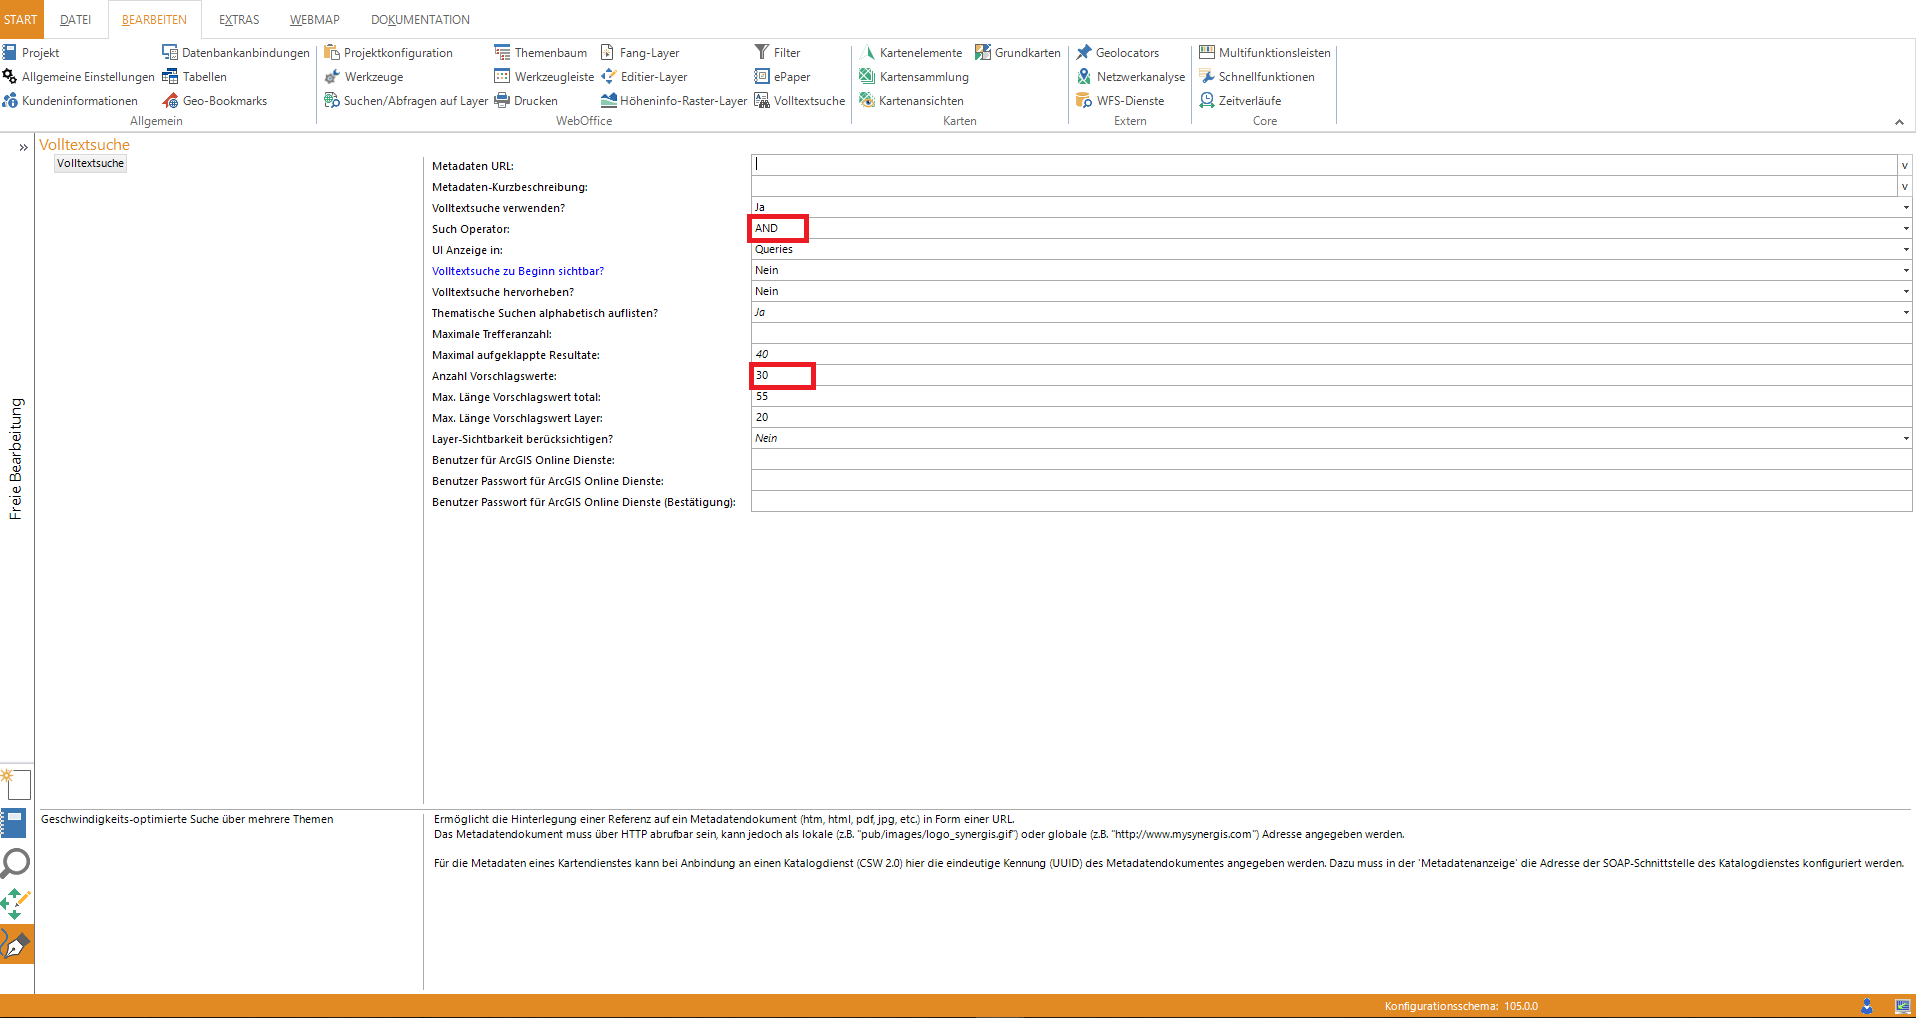Open the DOKUMENTATION tab
The width and height of the screenshot is (1916, 1018).
point(420,20)
